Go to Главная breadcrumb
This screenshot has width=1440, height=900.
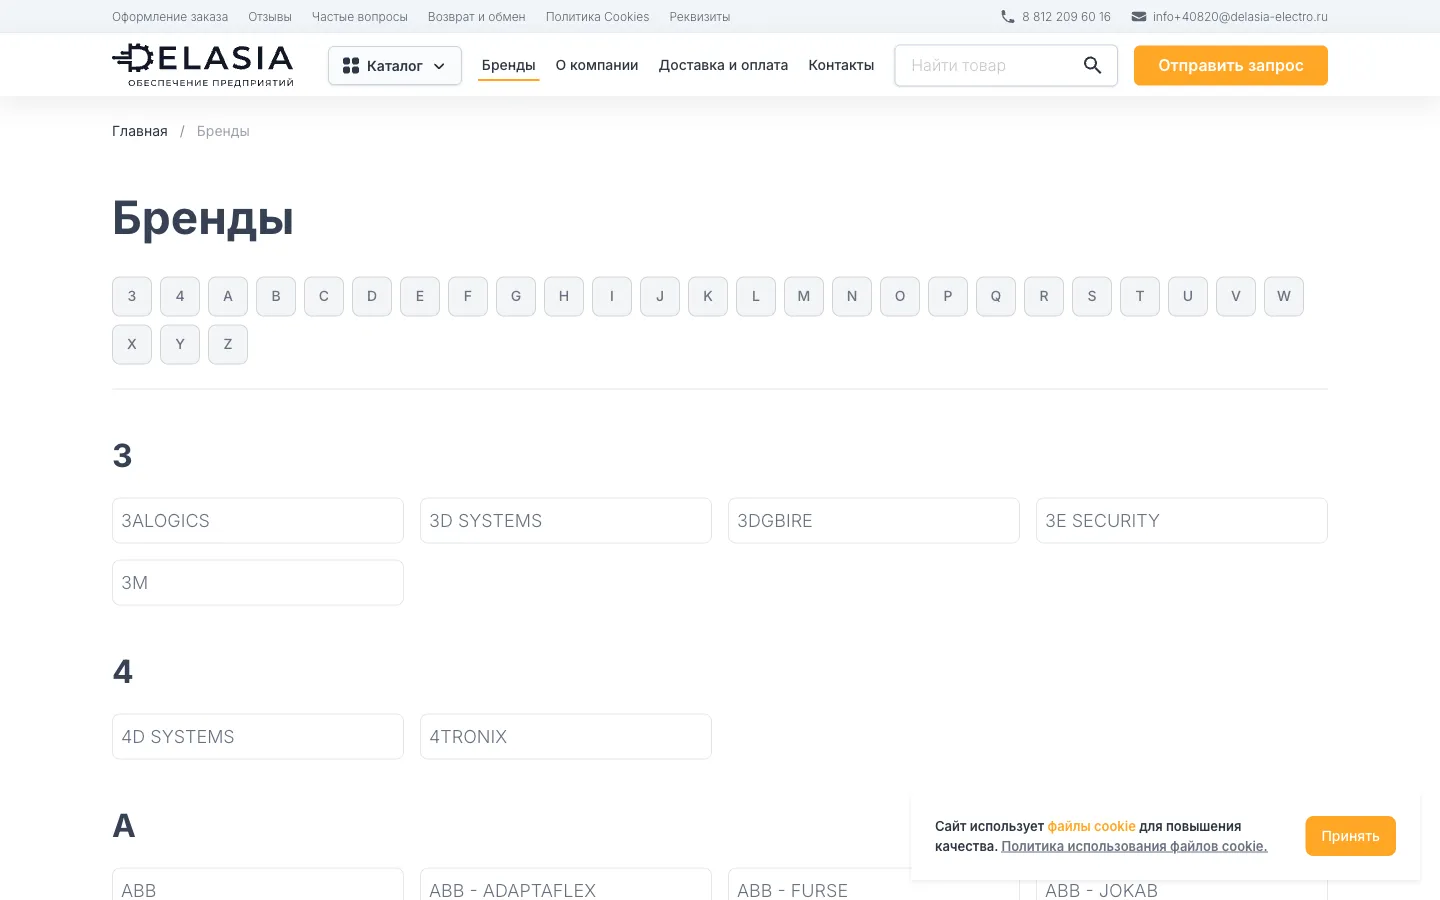pyautogui.click(x=140, y=131)
